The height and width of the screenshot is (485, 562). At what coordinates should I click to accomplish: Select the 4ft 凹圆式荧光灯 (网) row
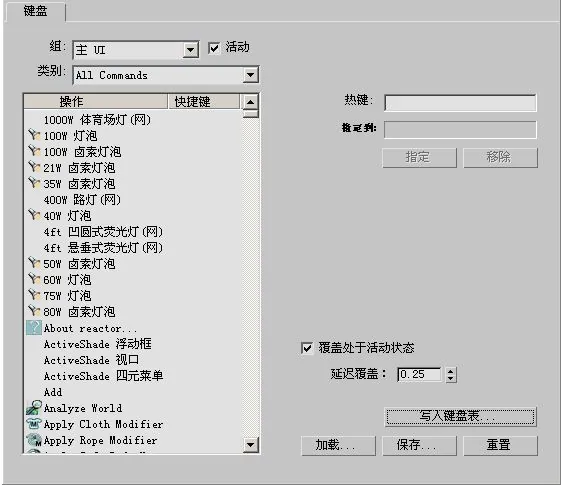tap(133, 232)
